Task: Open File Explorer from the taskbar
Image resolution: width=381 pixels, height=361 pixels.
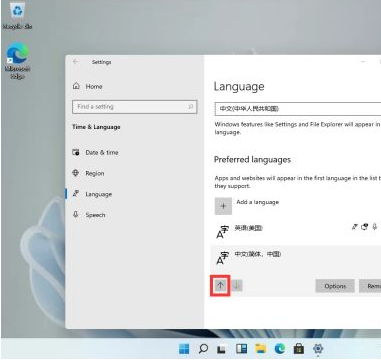Action: tap(260, 349)
